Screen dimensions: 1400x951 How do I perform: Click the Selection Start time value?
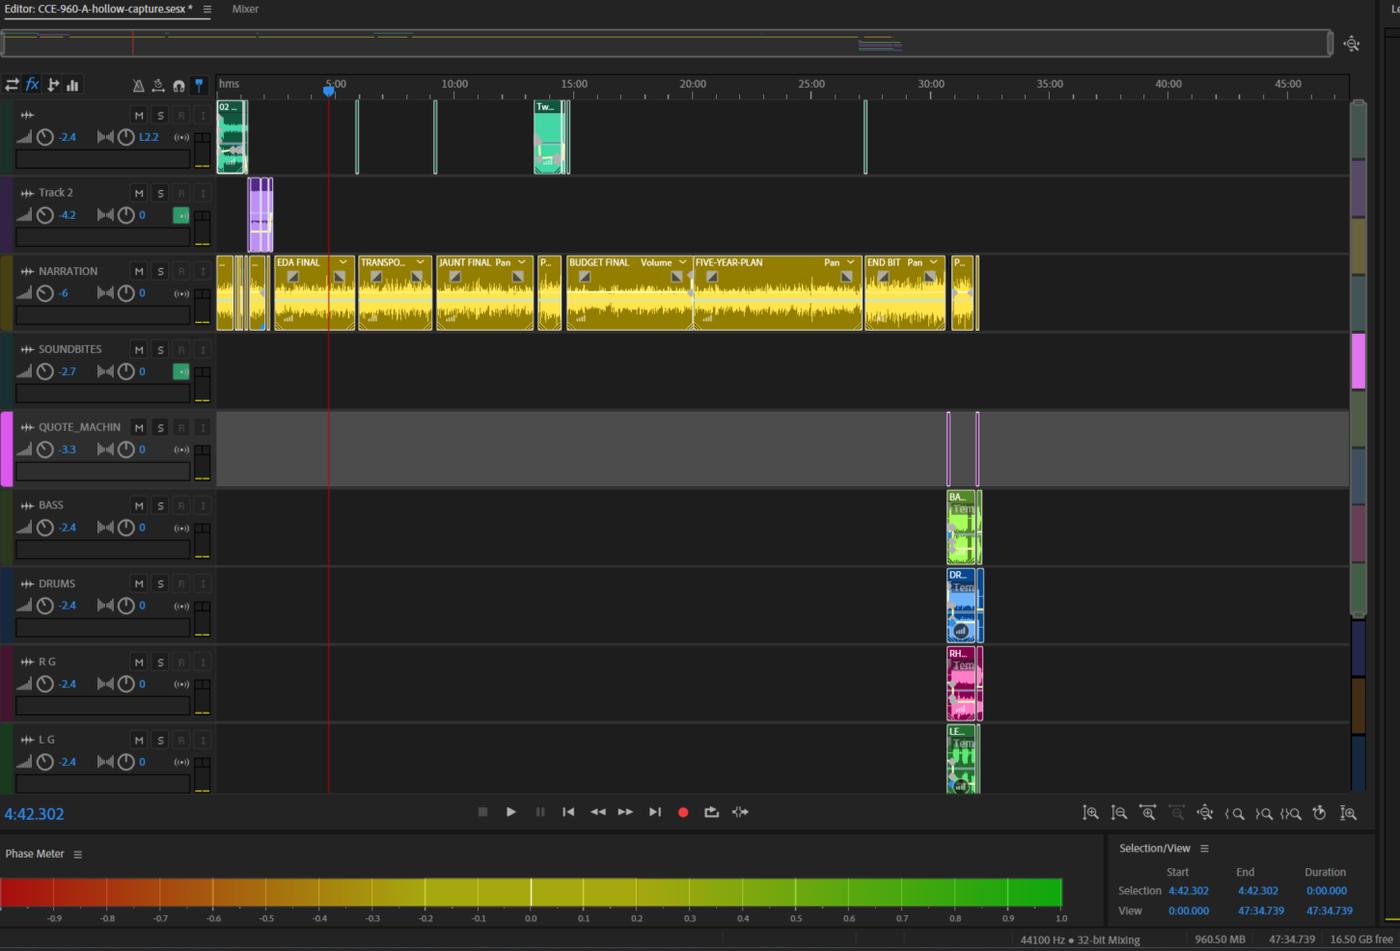tap(1188, 890)
